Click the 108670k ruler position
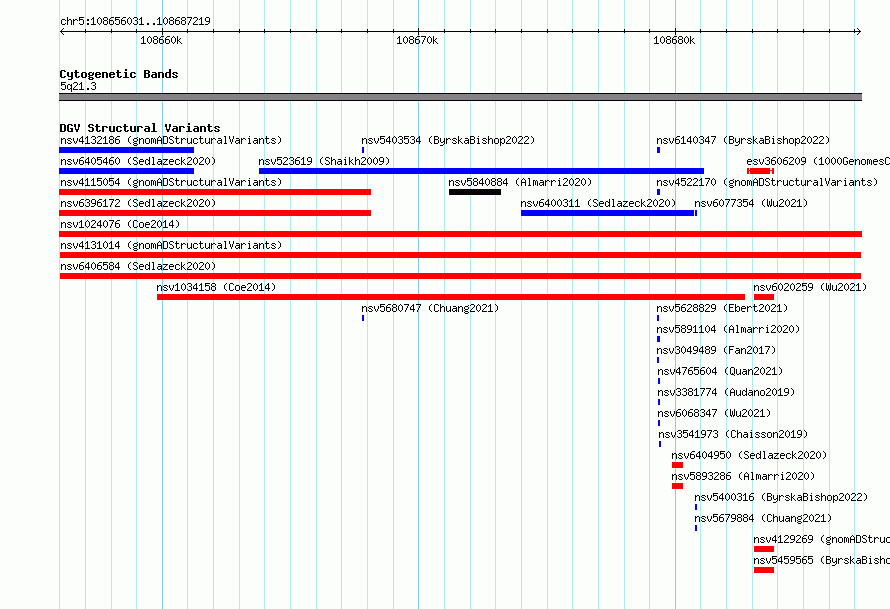This screenshot has width=890, height=609. tap(417, 40)
